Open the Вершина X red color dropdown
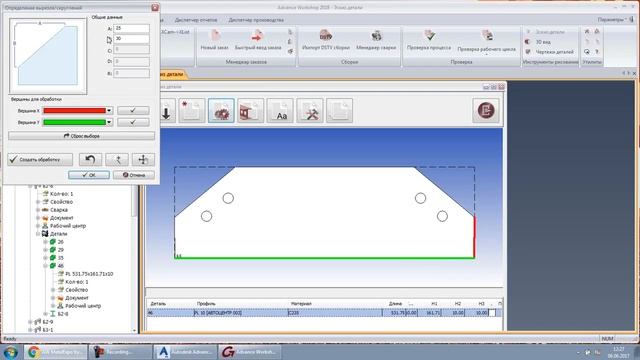Screen dimensions: 640x360 [109, 111]
